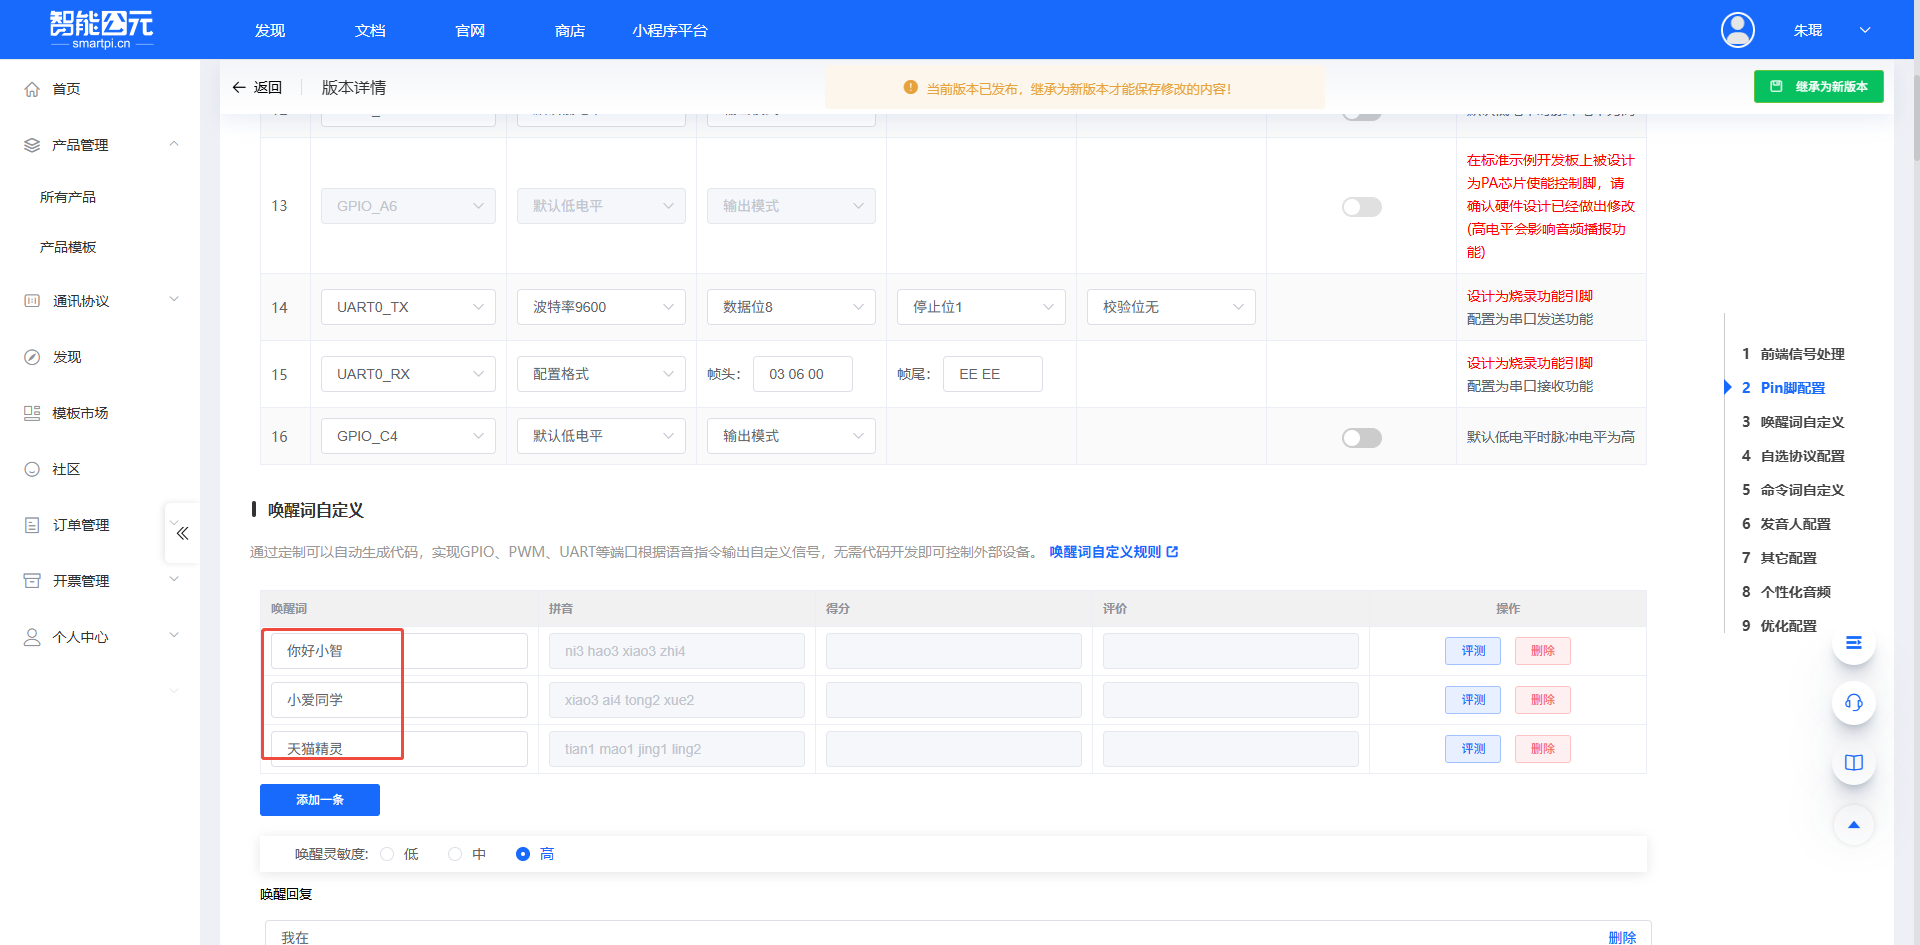Image resolution: width=1920 pixels, height=945 pixels.
Task: Toggle the switch in GPIO_C4 row
Action: point(1361,438)
